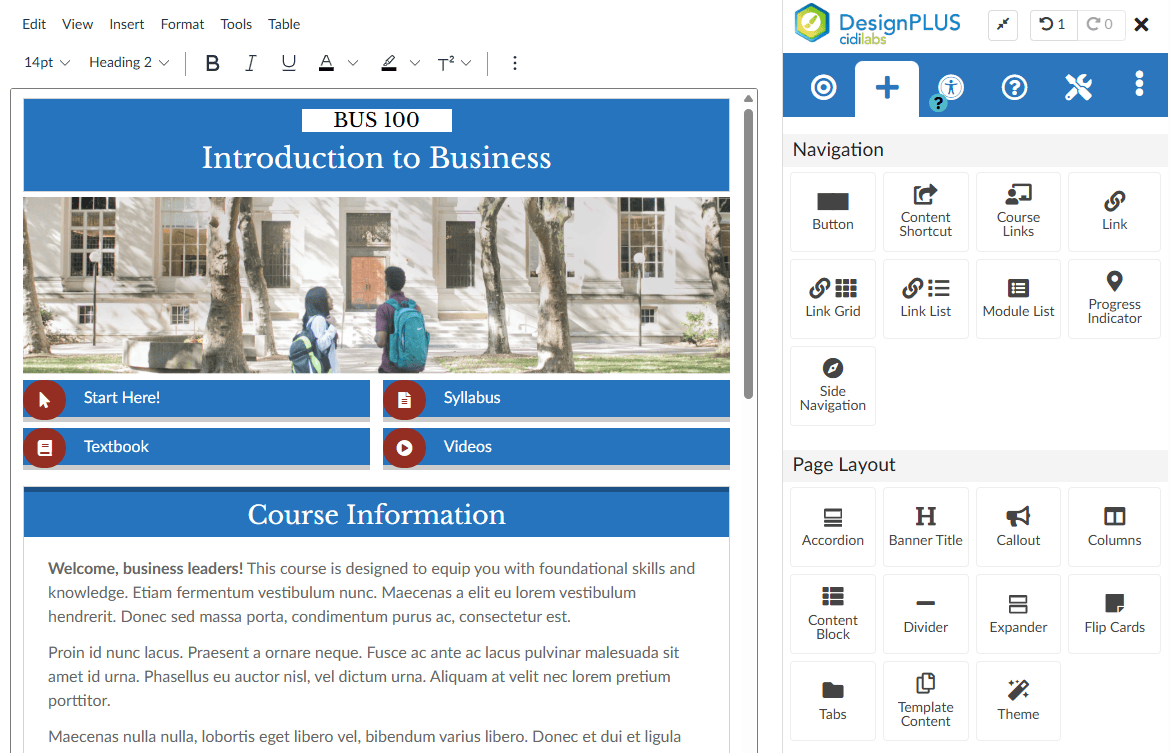
Task: Click the Undo button in DesignPLUS header
Action: [x=1053, y=25]
